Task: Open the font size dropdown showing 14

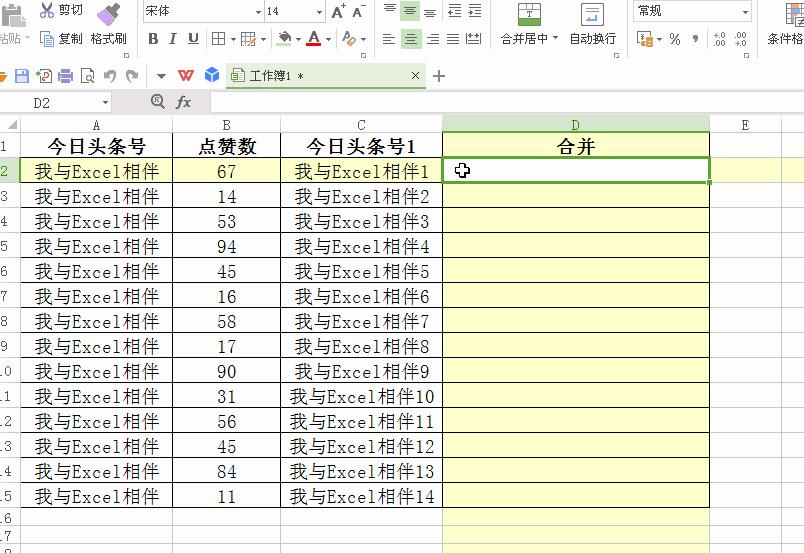Action: coord(319,12)
